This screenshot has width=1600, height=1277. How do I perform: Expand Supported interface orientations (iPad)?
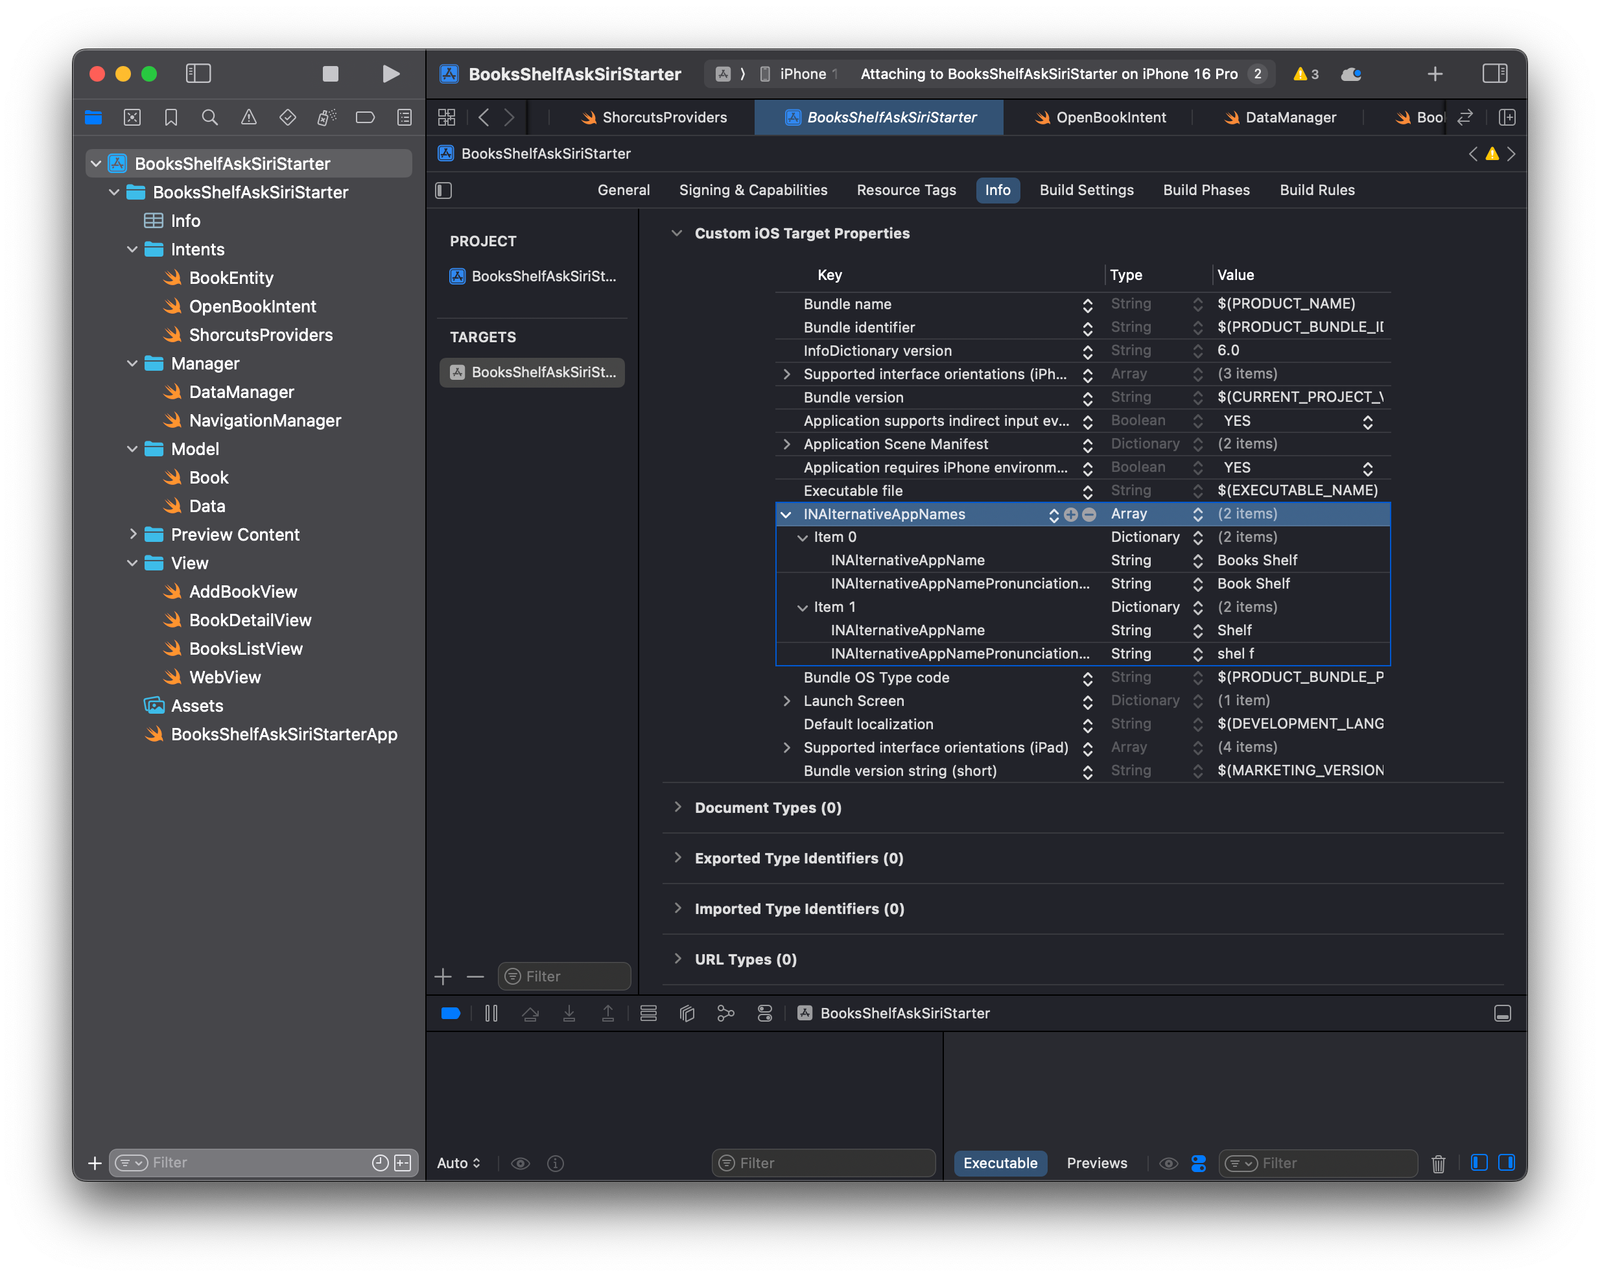coord(787,747)
